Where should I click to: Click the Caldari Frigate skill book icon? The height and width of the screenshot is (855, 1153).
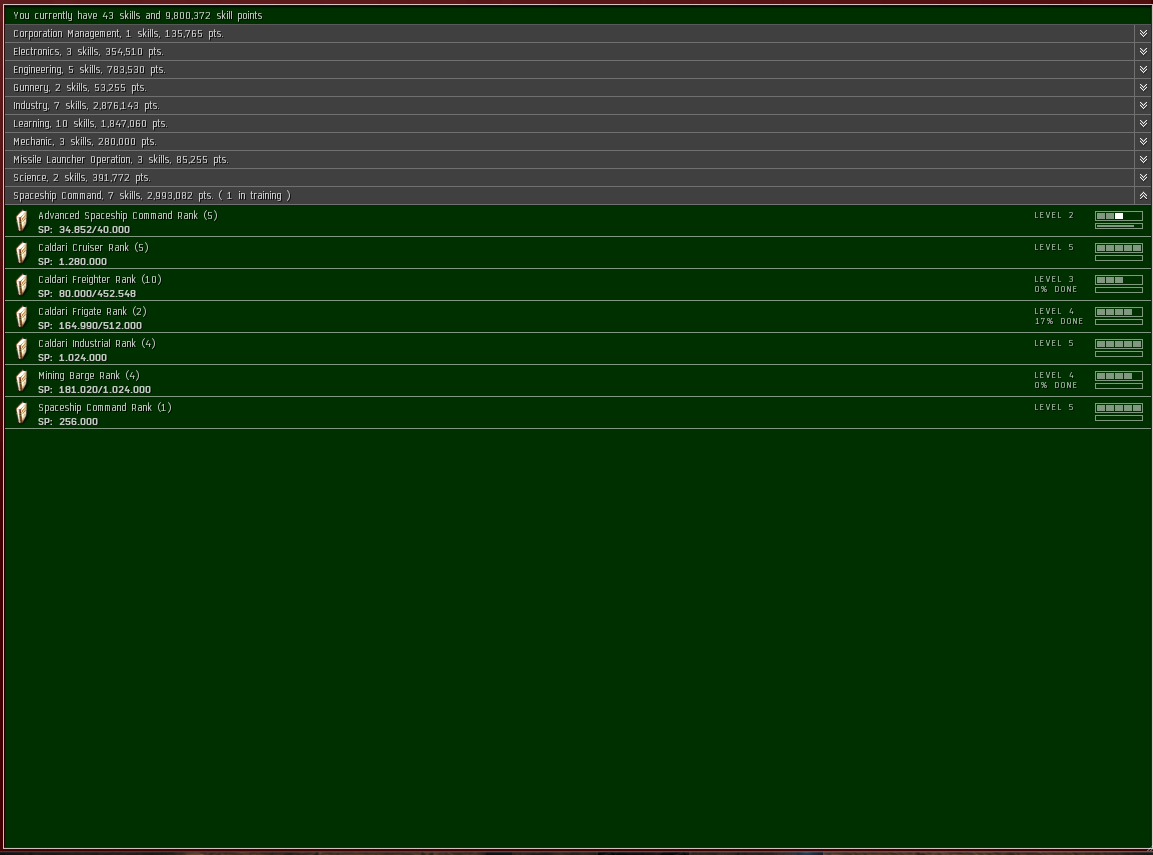click(22, 317)
